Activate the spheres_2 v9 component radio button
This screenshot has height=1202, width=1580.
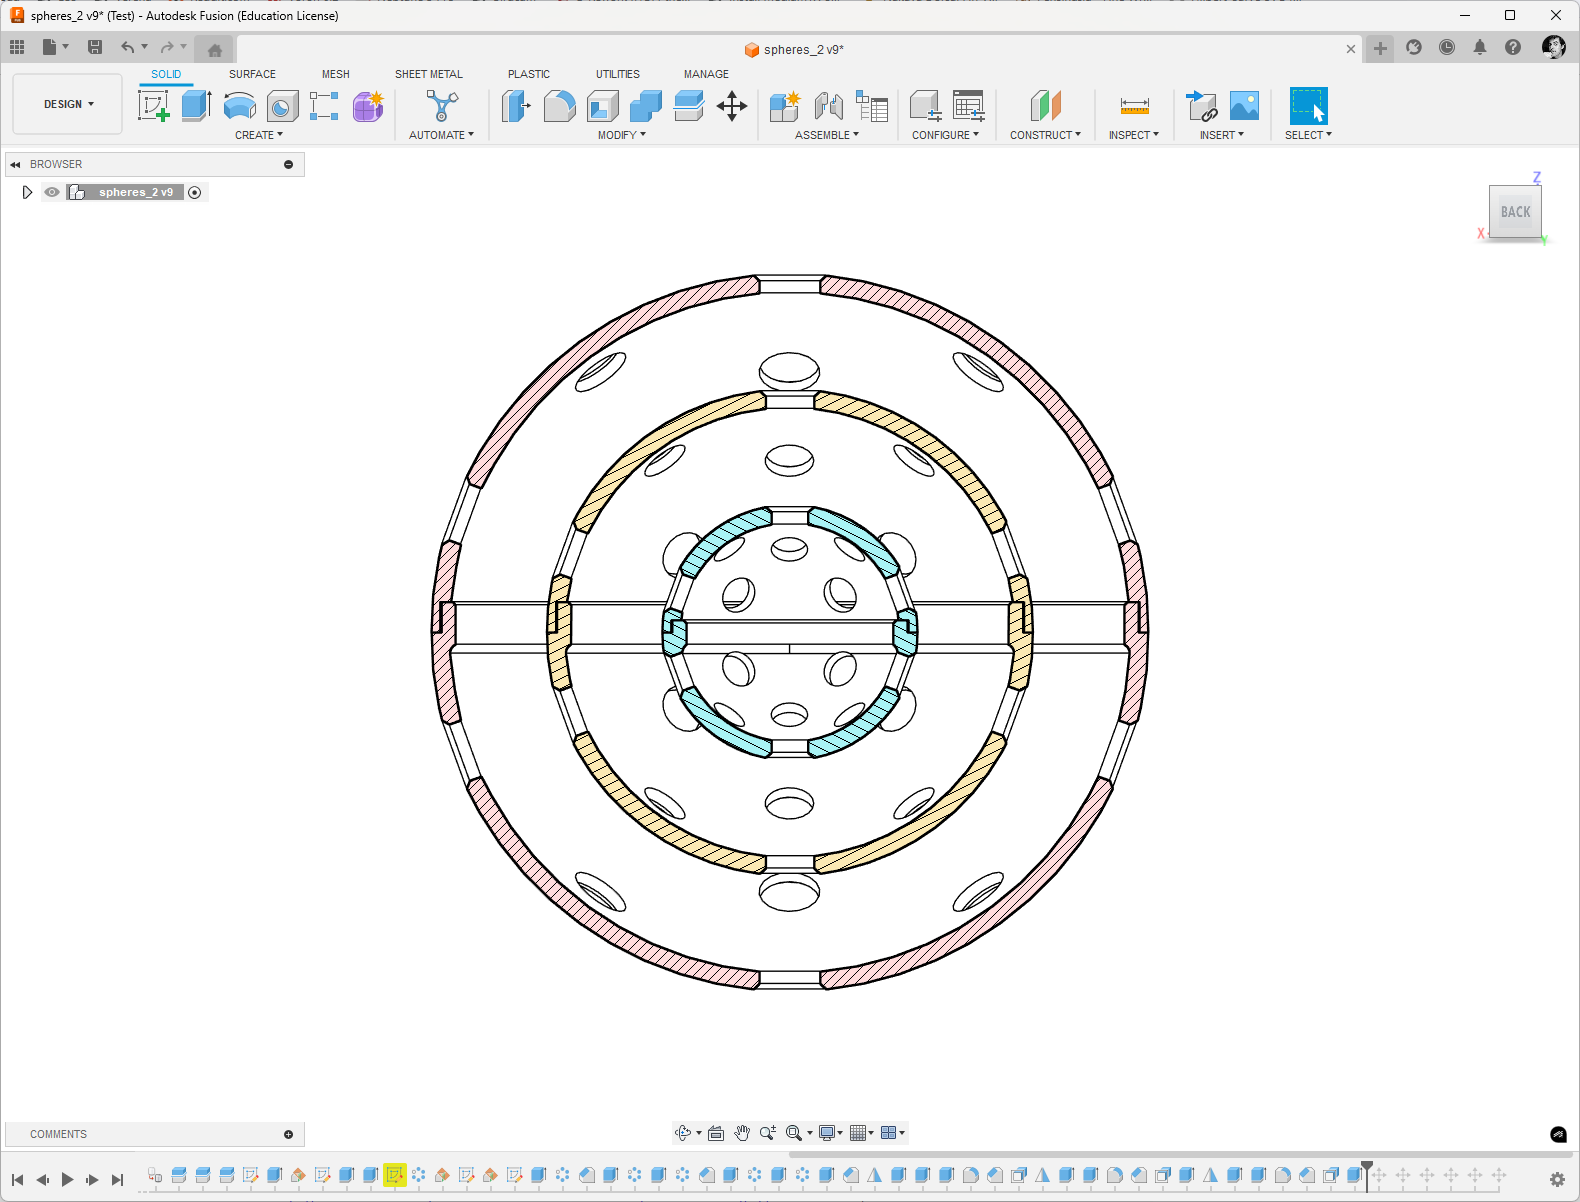(195, 192)
